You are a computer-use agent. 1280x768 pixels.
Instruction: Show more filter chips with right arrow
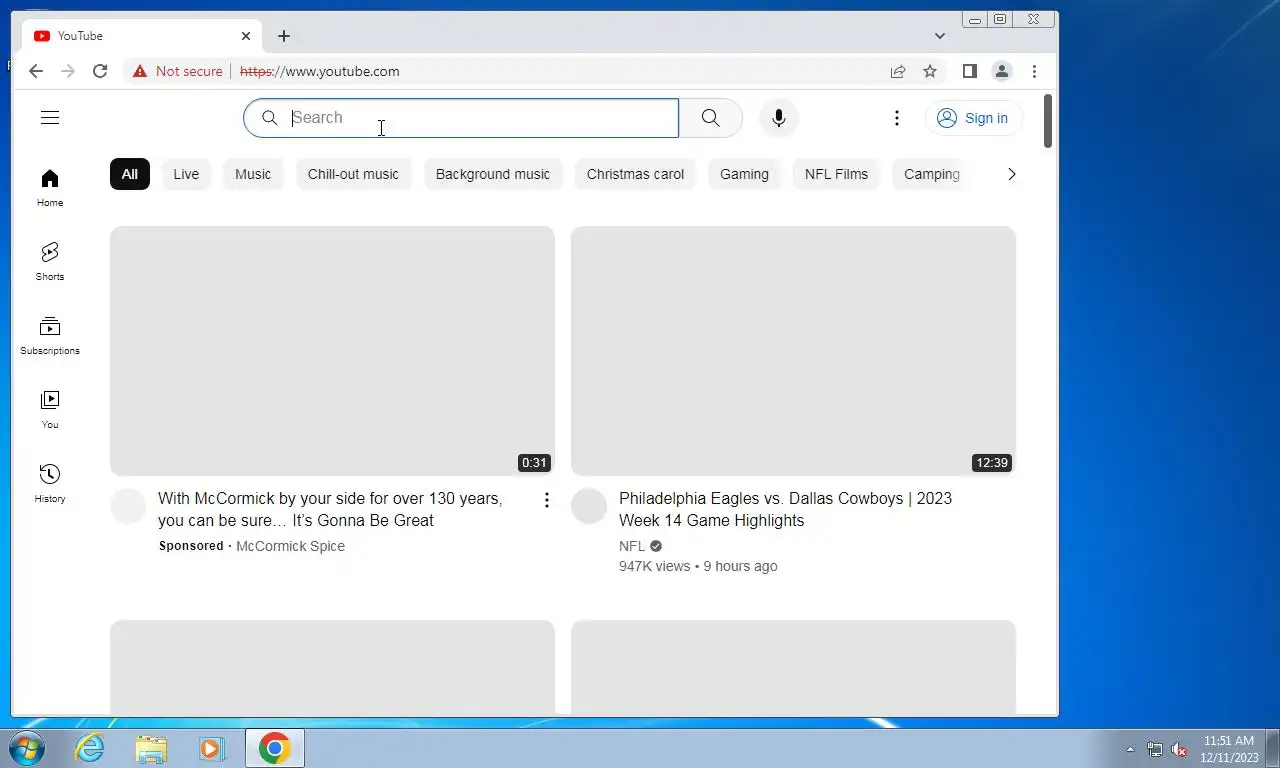(x=1011, y=174)
